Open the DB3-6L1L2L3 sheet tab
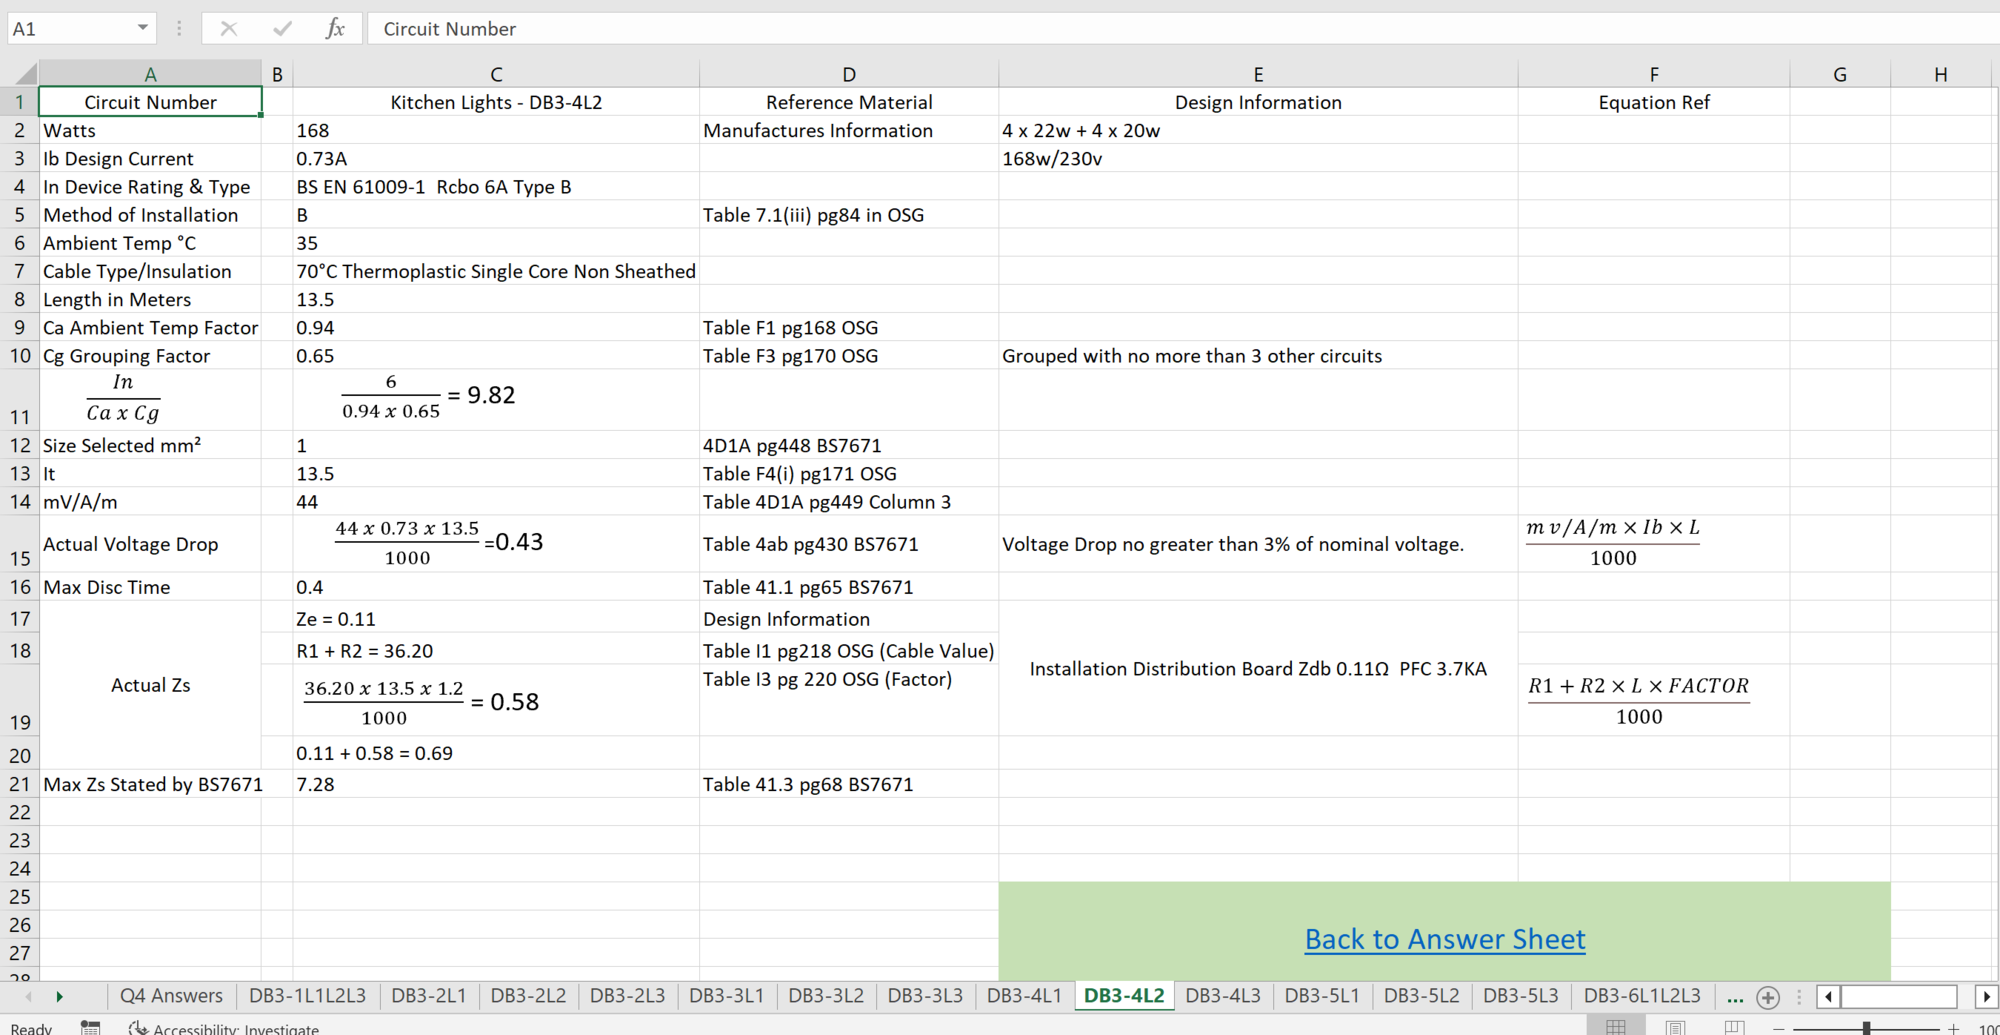 1642,996
